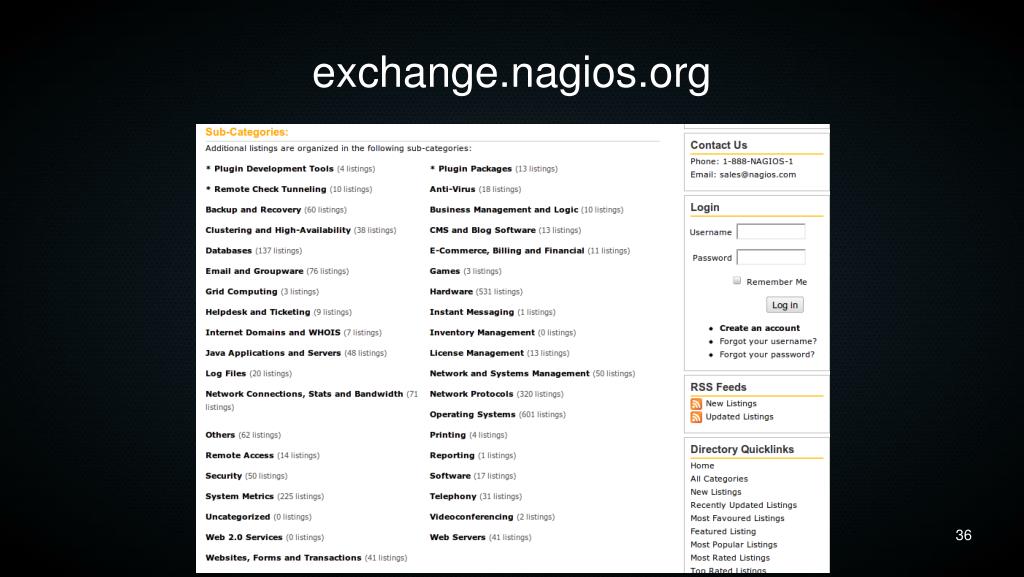Open the Create an account link

click(x=760, y=328)
